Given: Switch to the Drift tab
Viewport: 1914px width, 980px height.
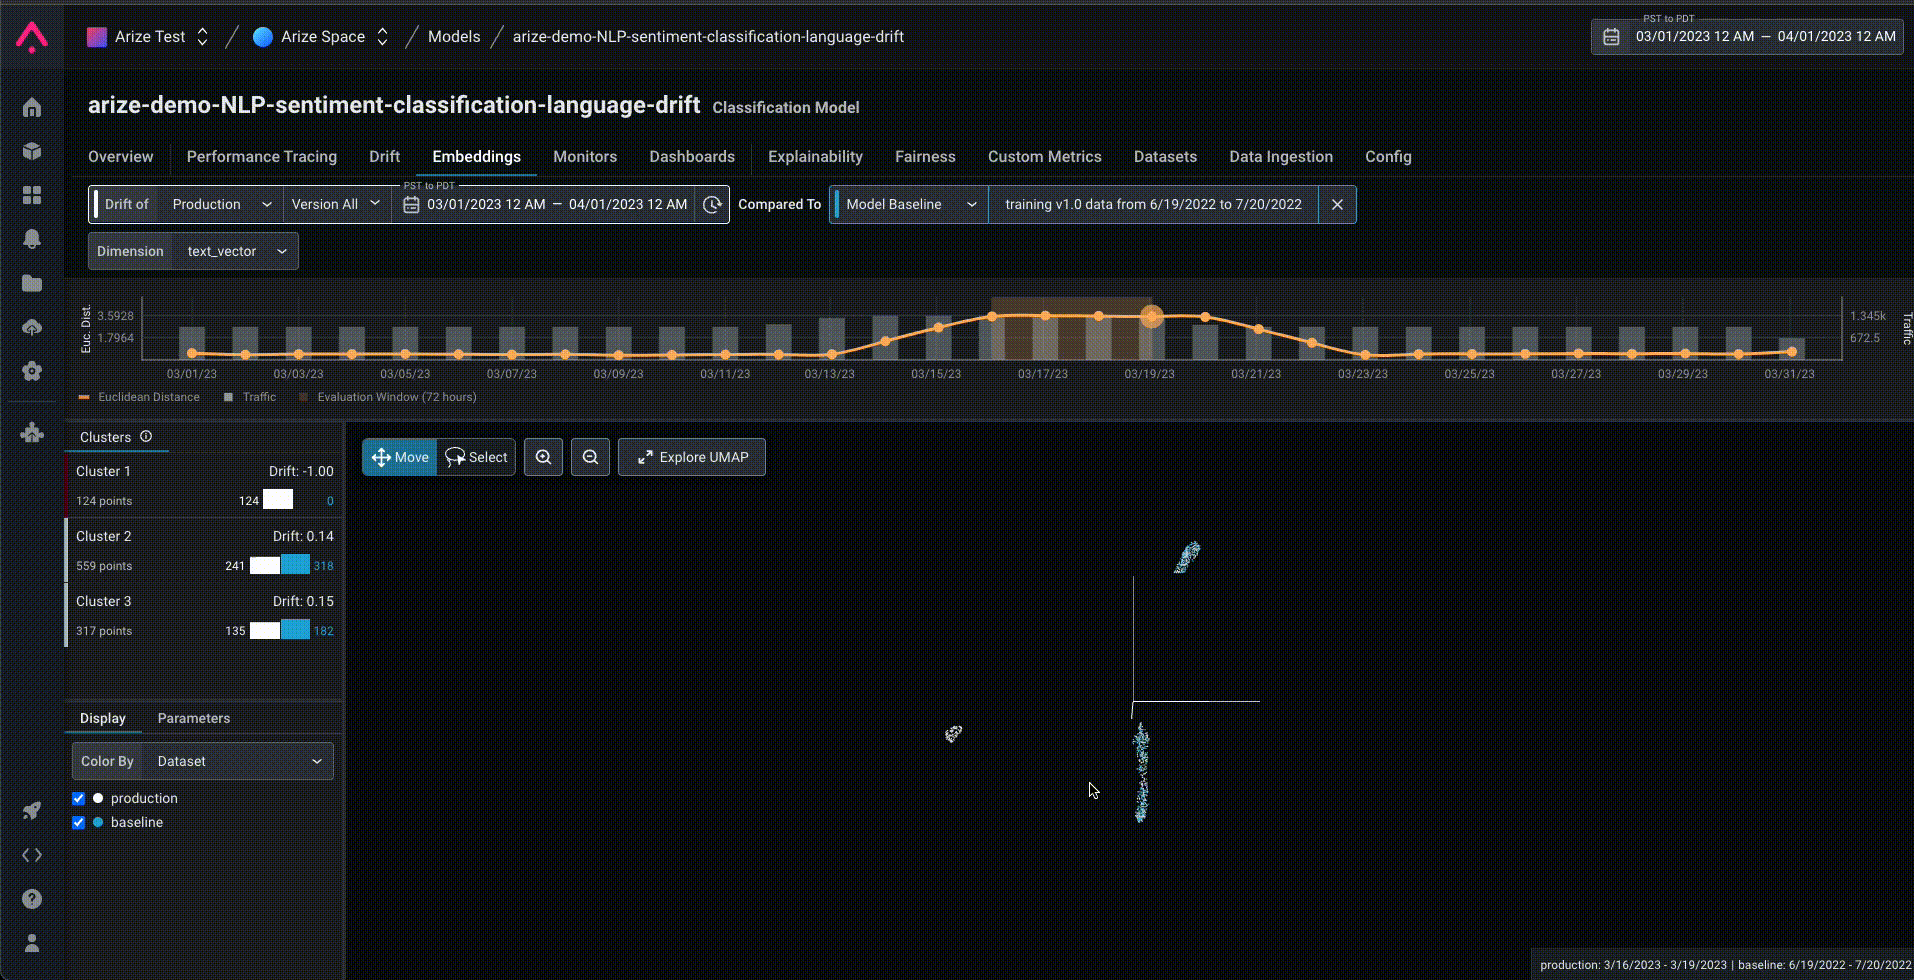Looking at the screenshot, I should point(384,157).
